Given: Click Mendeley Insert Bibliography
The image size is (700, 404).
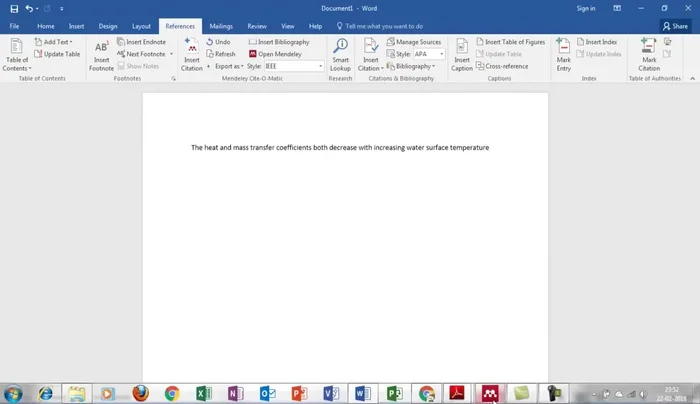Looking at the screenshot, I should point(279,42).
